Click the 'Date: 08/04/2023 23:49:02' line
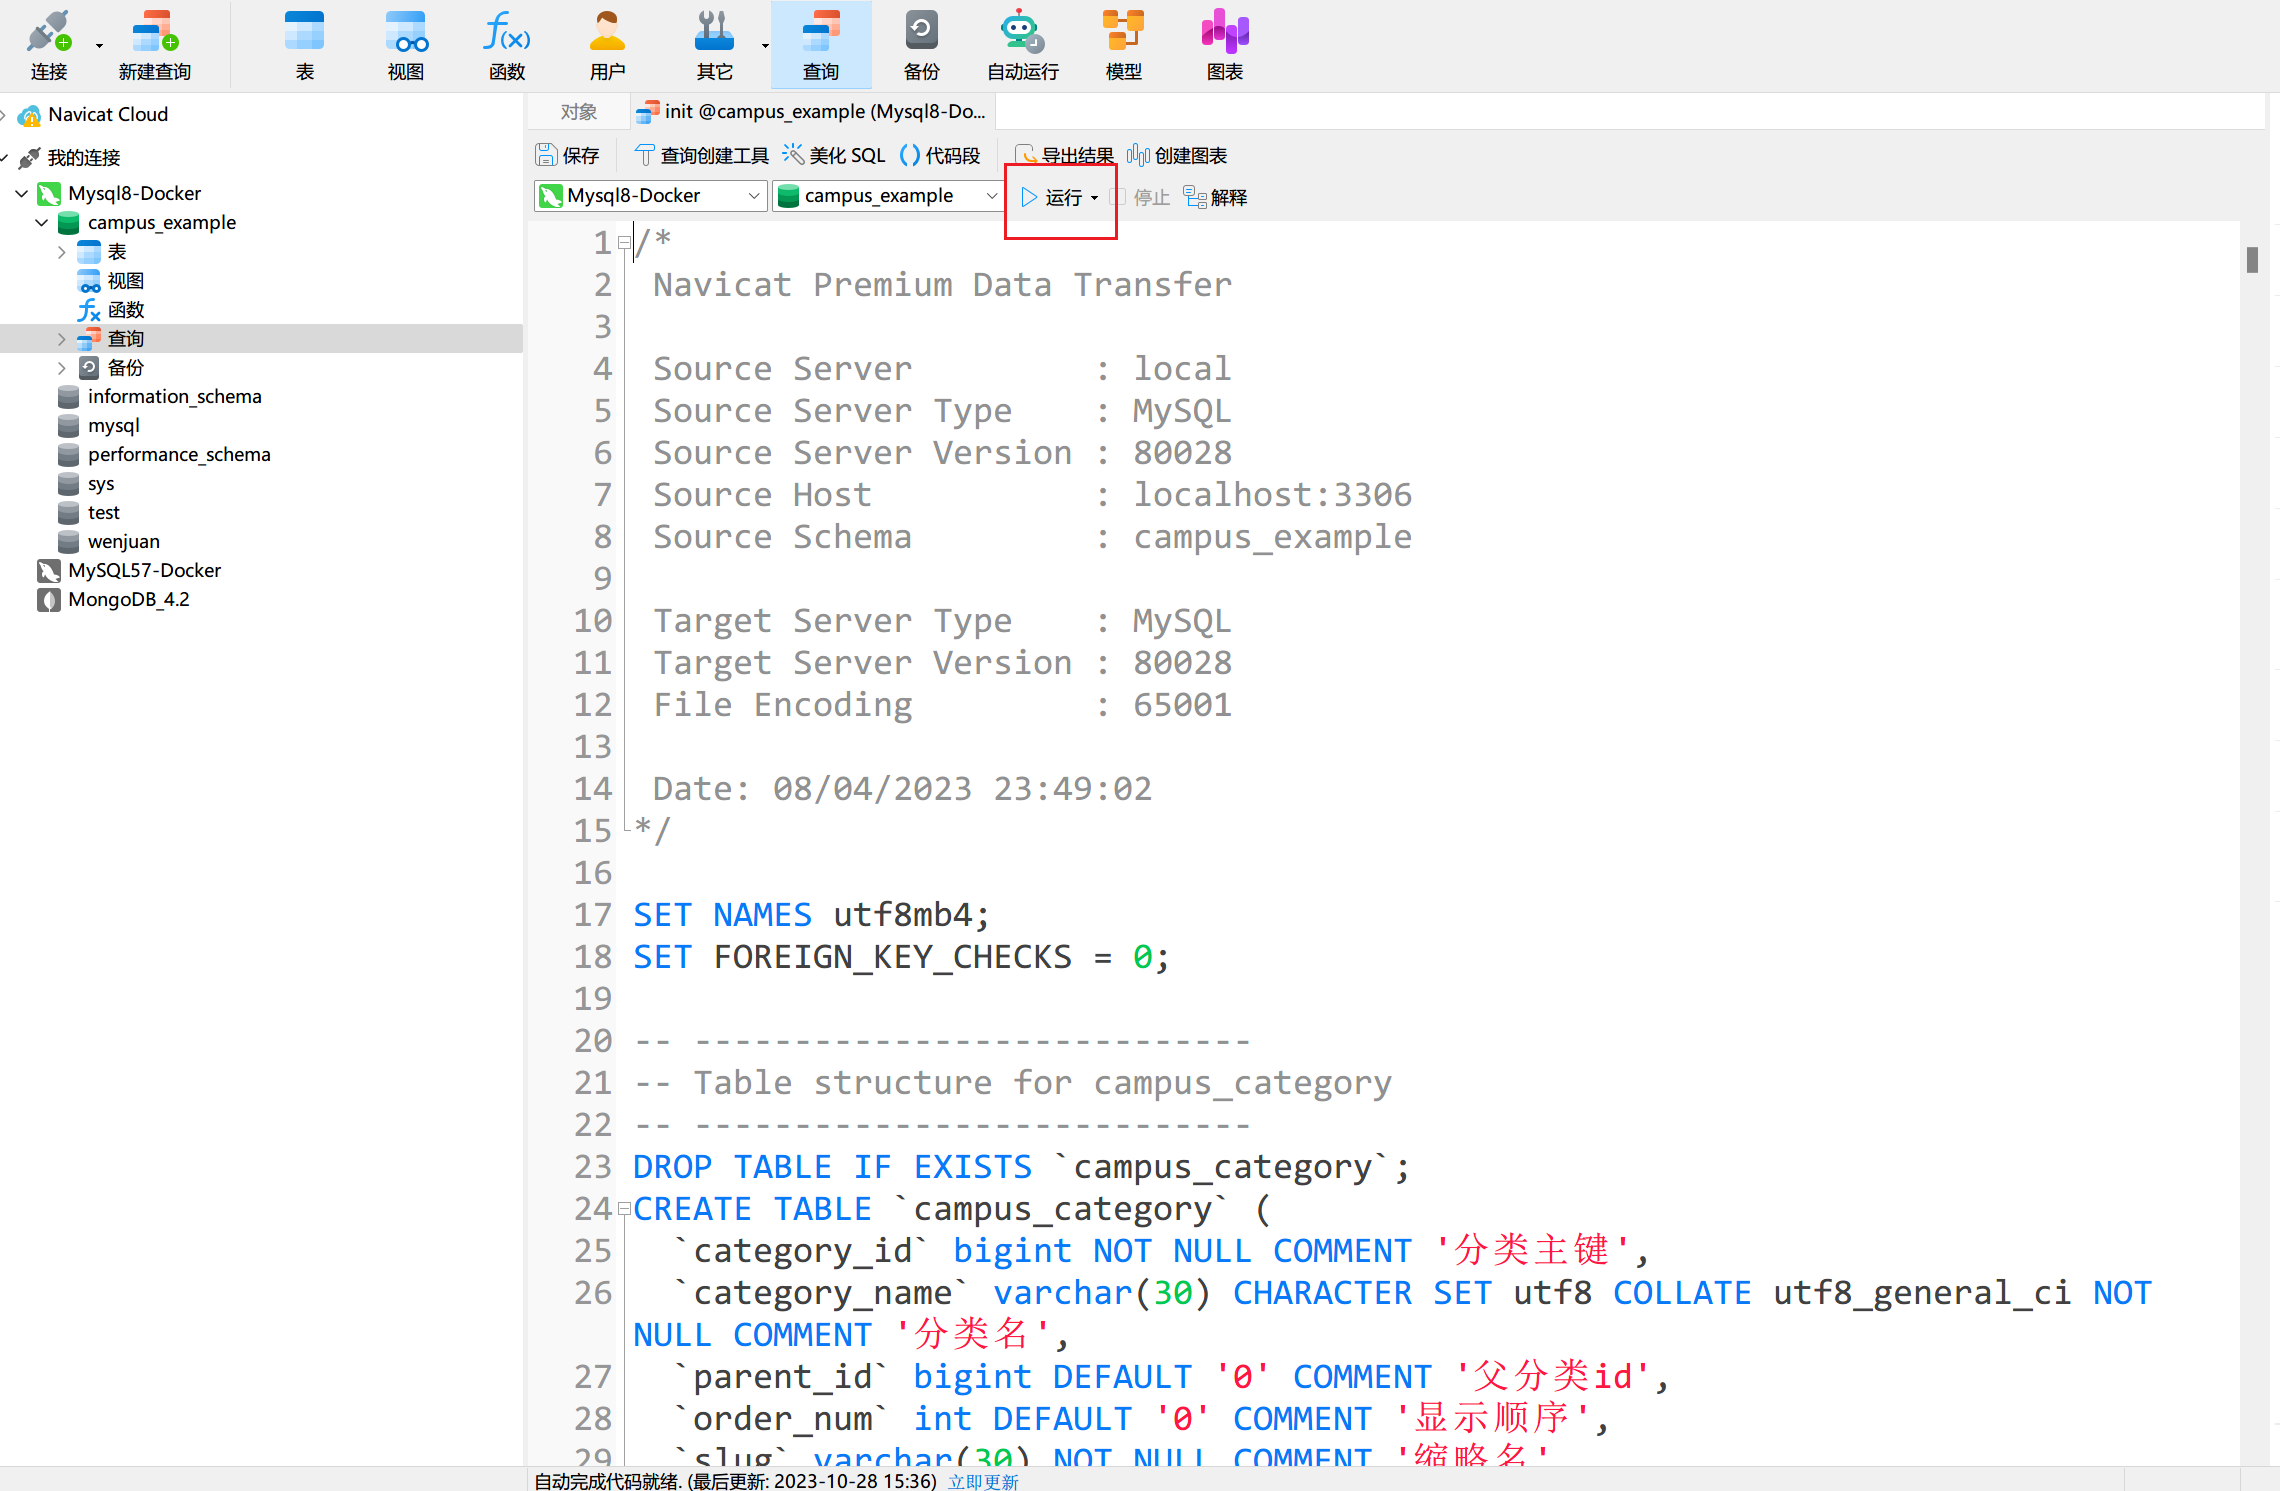Screen dimensions: 2280x1491 click(x=902, y=789)
